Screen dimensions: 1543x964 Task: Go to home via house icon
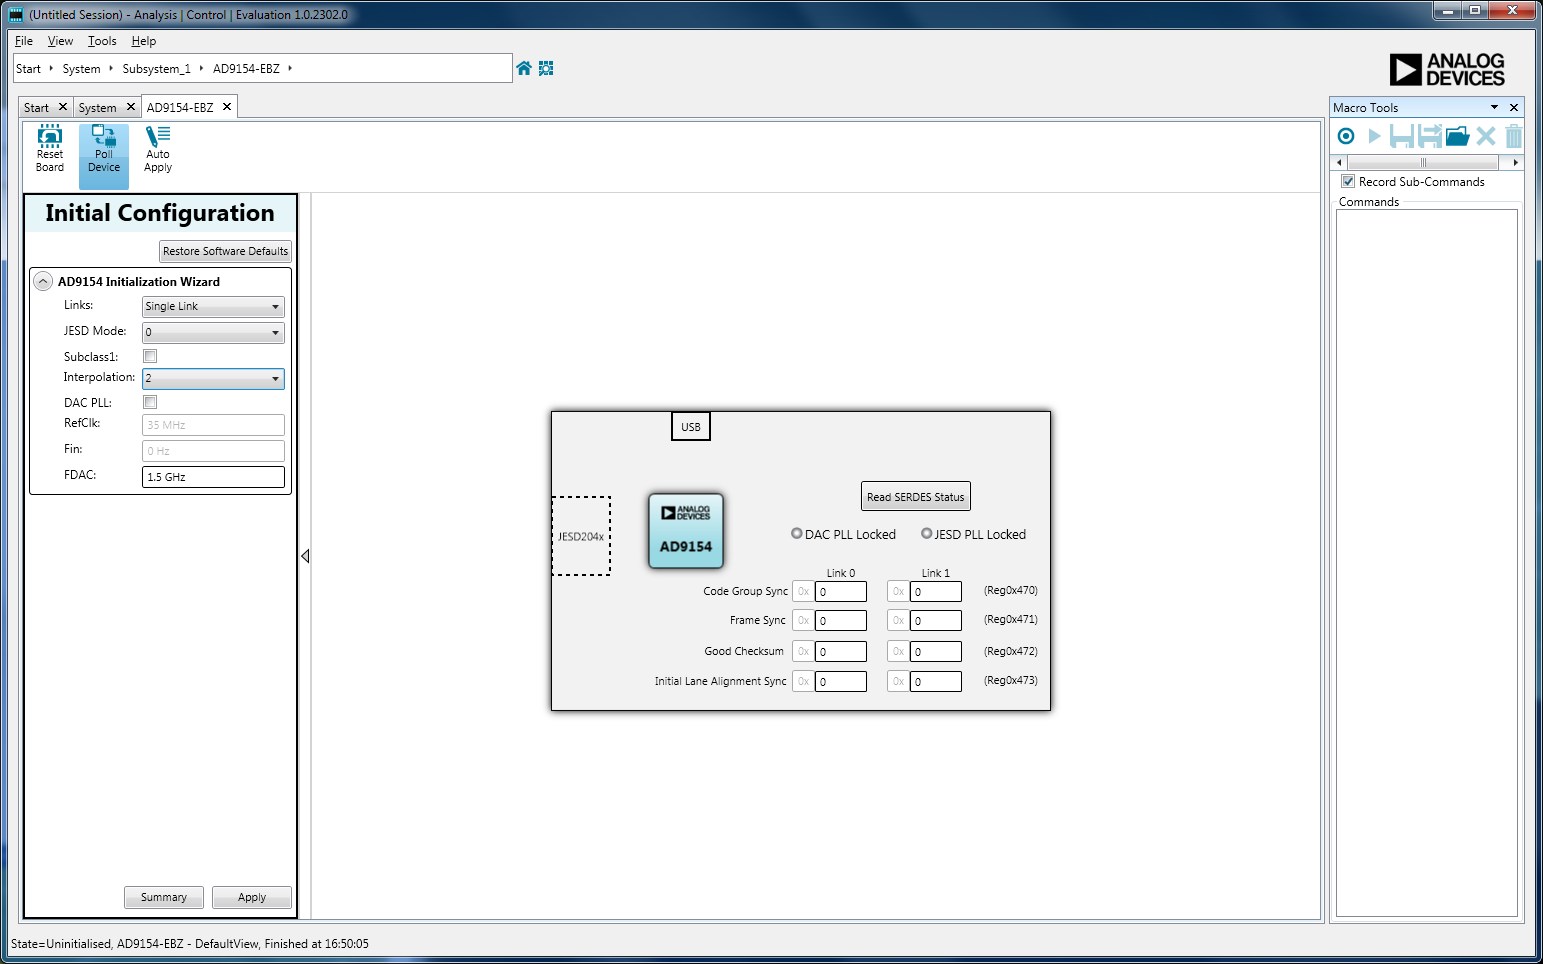coord(524,68)
